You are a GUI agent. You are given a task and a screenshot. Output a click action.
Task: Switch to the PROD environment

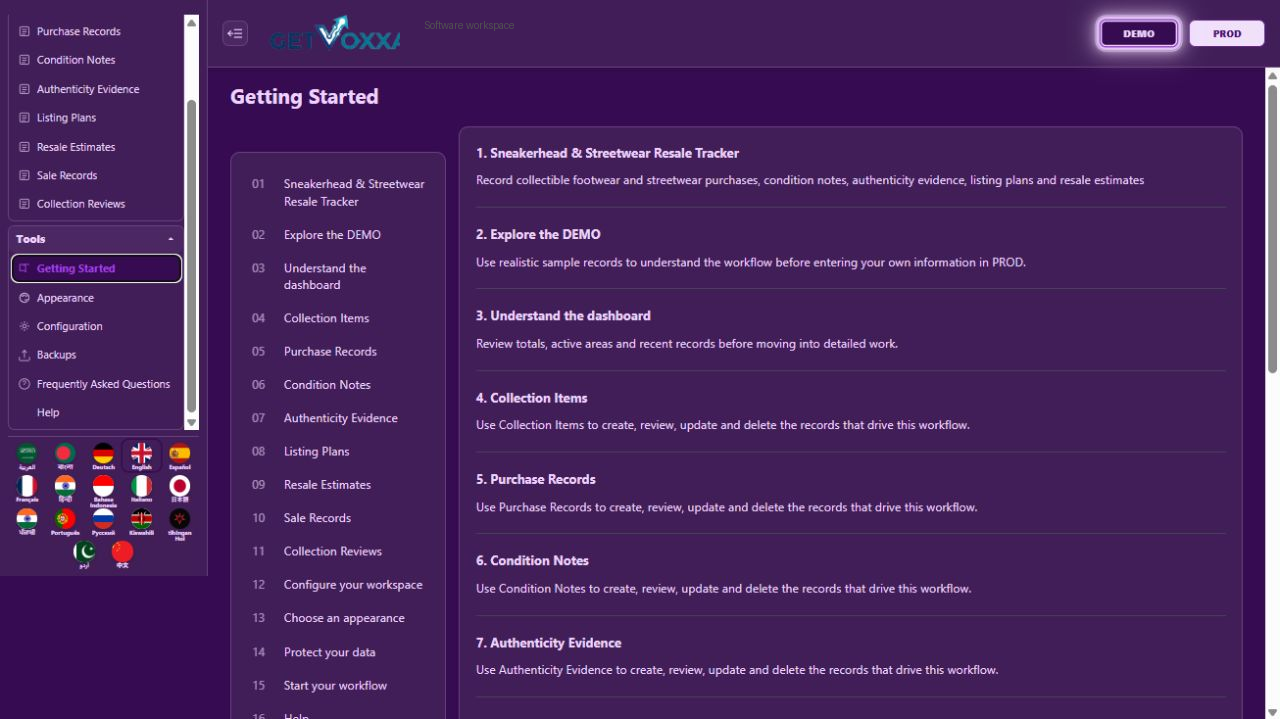click(1227, 33)
